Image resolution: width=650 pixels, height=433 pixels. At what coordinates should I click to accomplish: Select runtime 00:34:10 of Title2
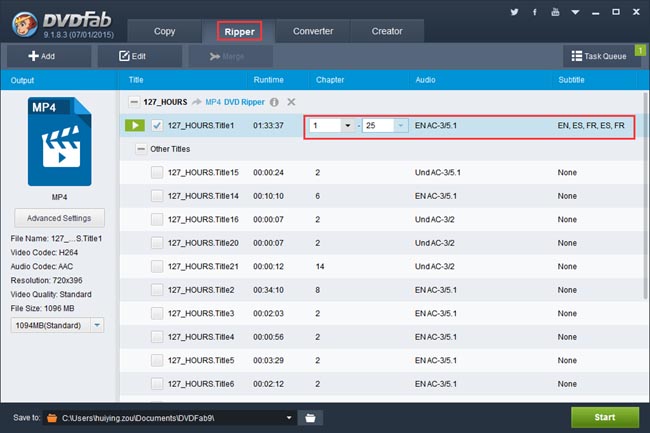pos(269,290)
